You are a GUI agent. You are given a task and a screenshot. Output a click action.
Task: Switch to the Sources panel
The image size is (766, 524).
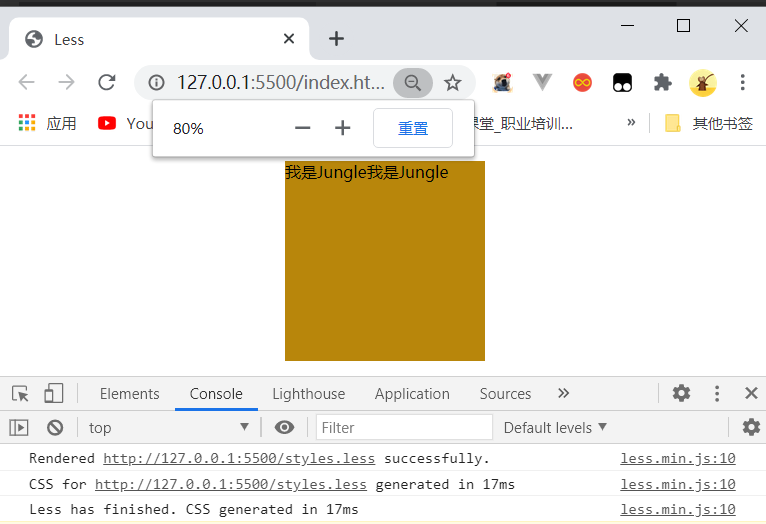505,394
